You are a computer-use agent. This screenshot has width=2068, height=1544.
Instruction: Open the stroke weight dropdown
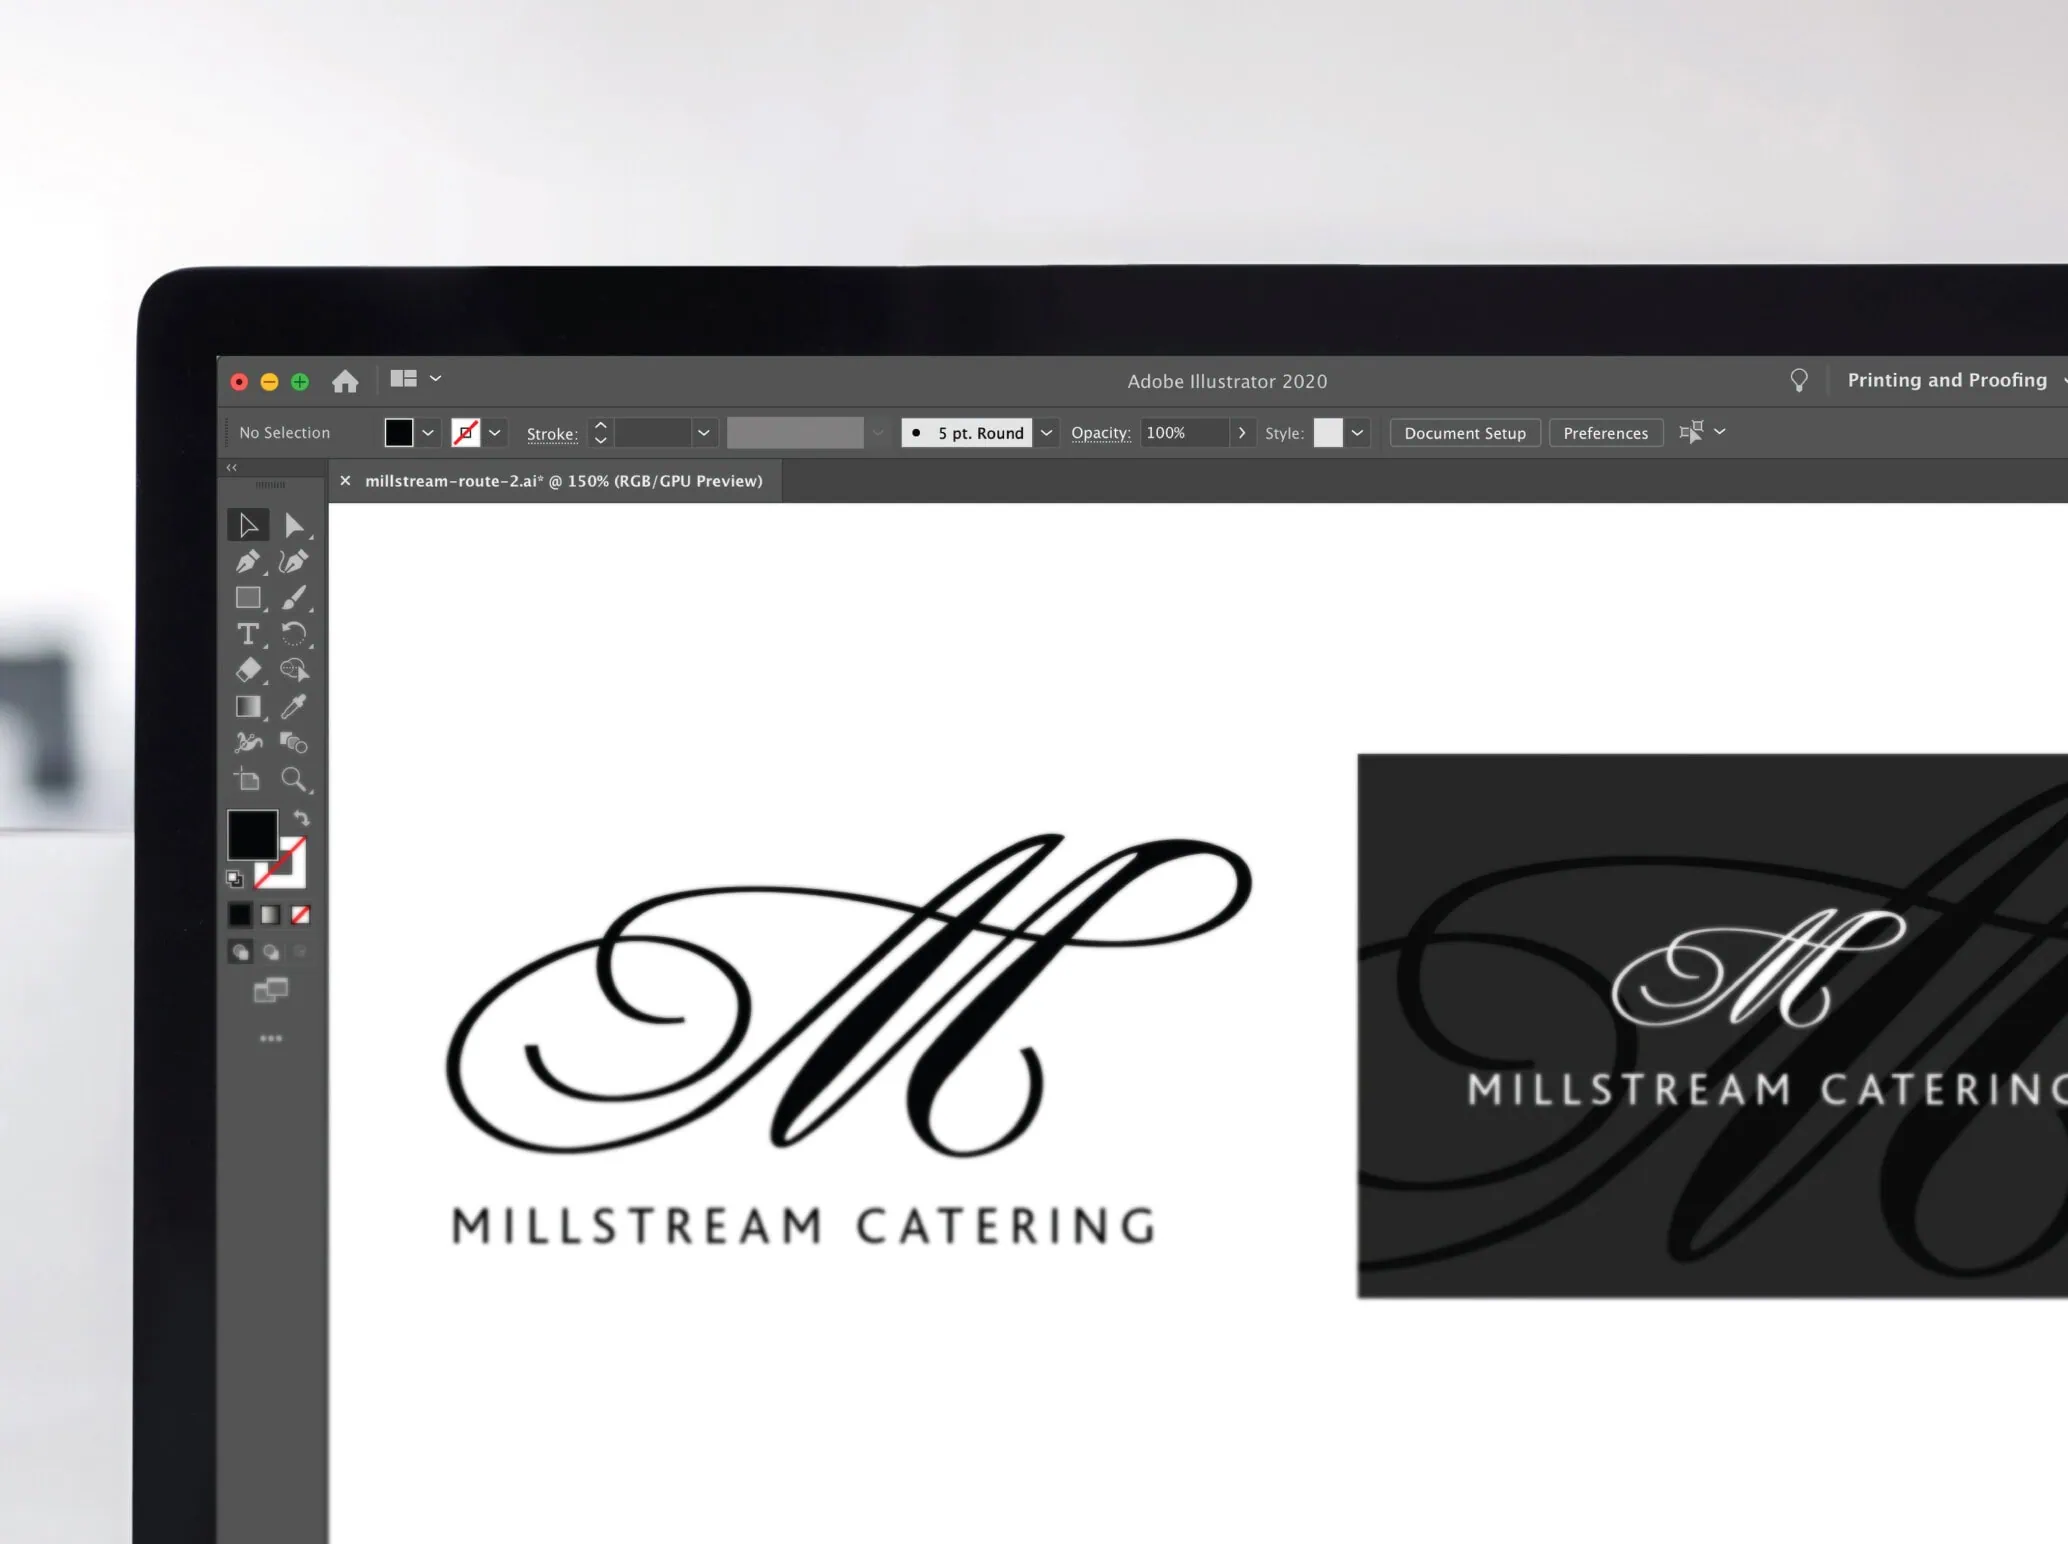click(x=703, y=432)
